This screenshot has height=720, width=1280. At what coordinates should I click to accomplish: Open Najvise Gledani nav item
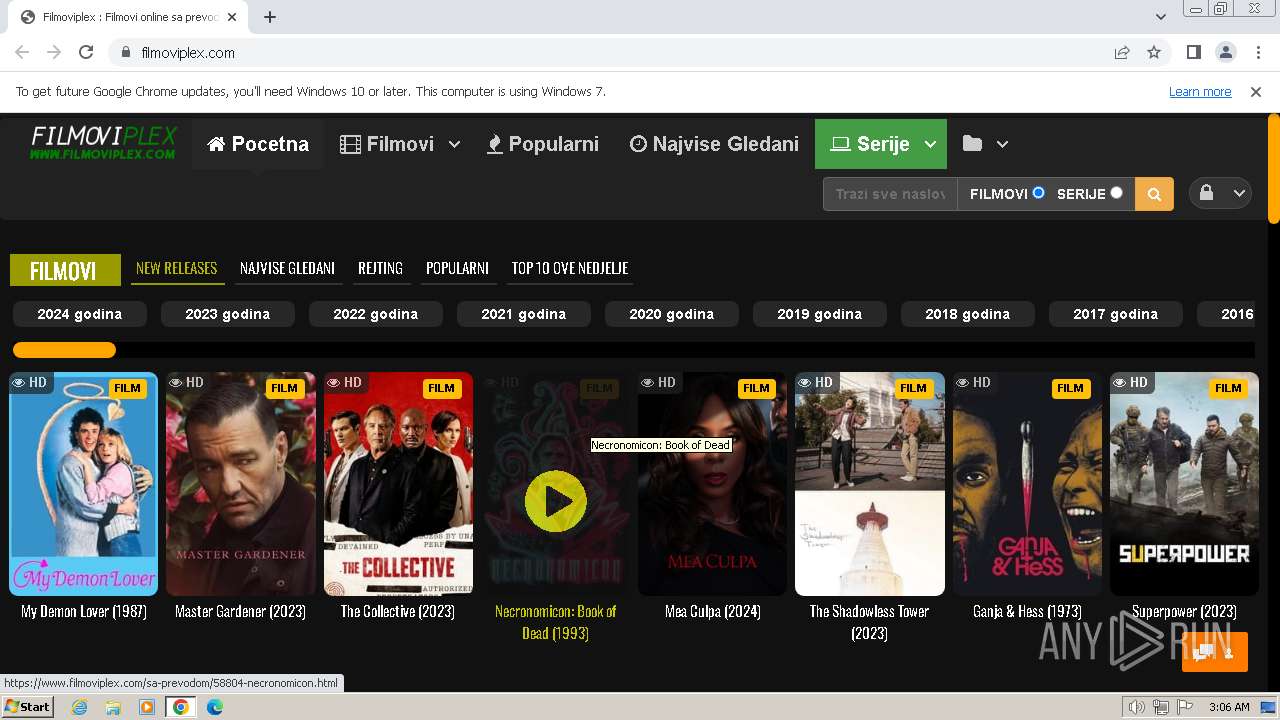714,144
